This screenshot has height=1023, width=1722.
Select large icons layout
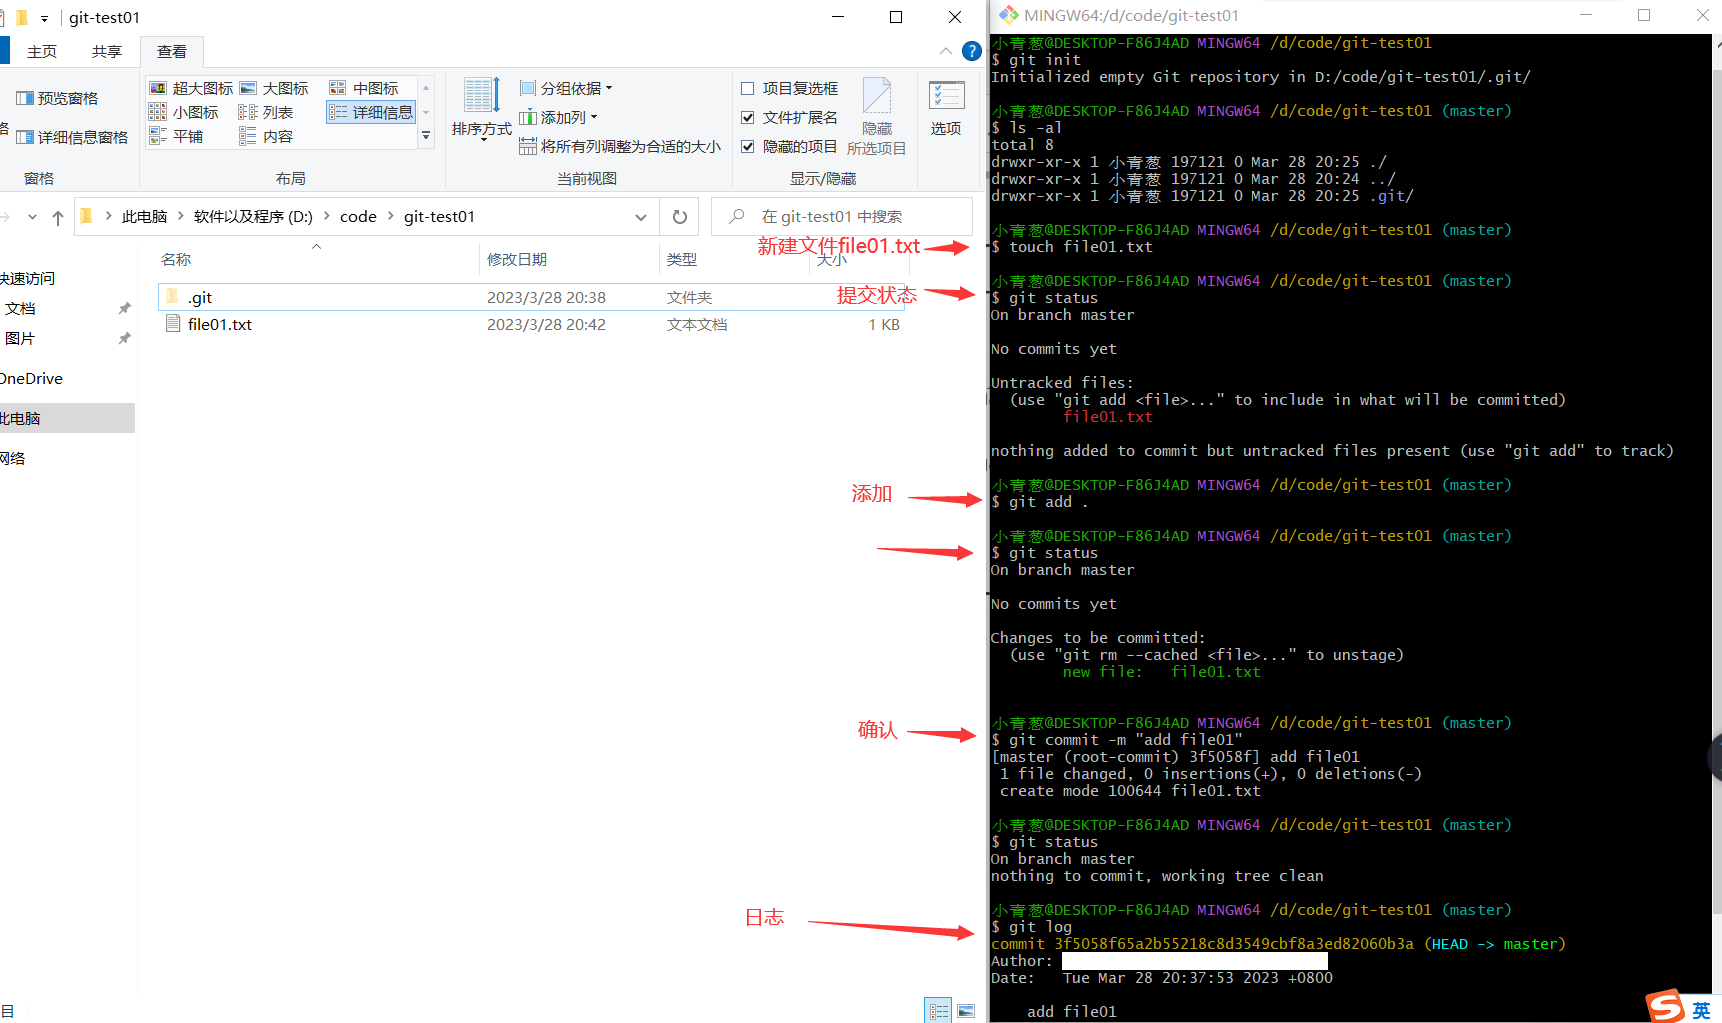point(274,88)
